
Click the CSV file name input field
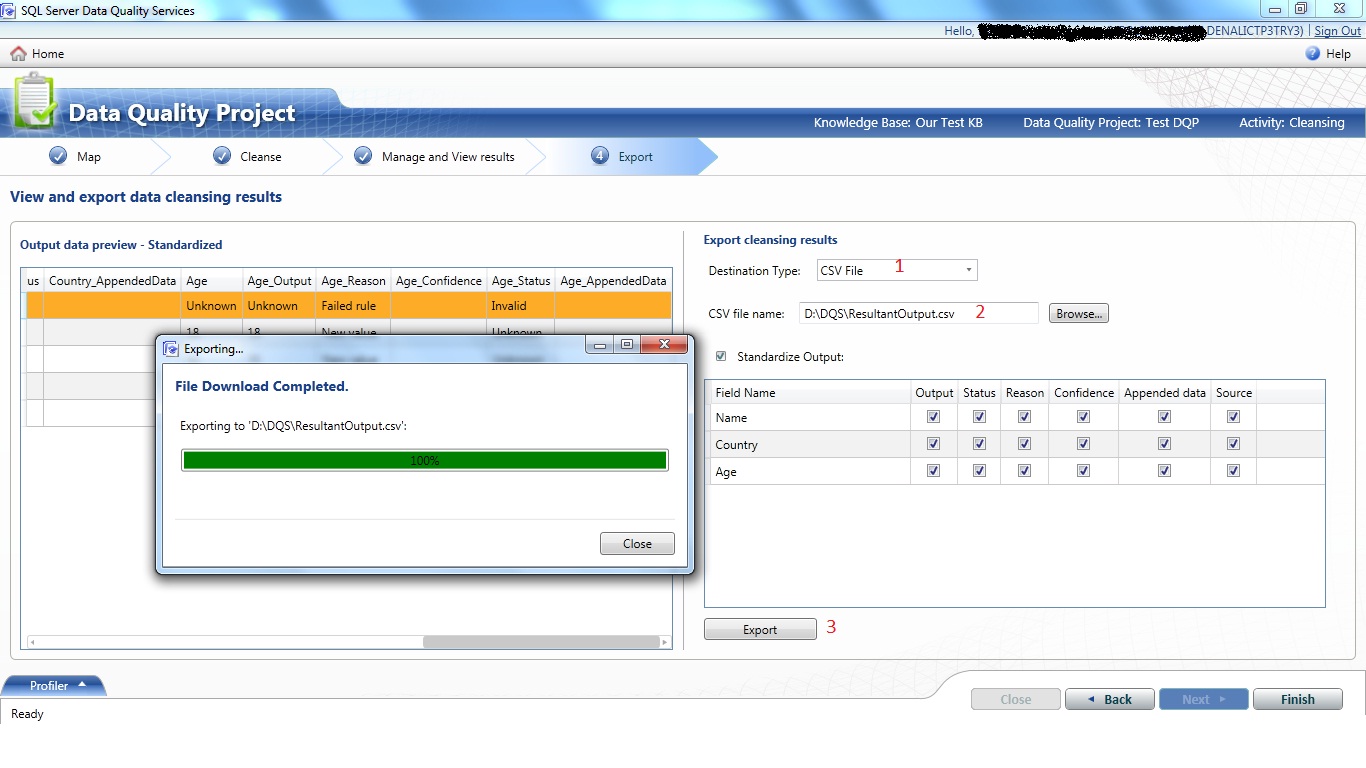tap(919, 313)
